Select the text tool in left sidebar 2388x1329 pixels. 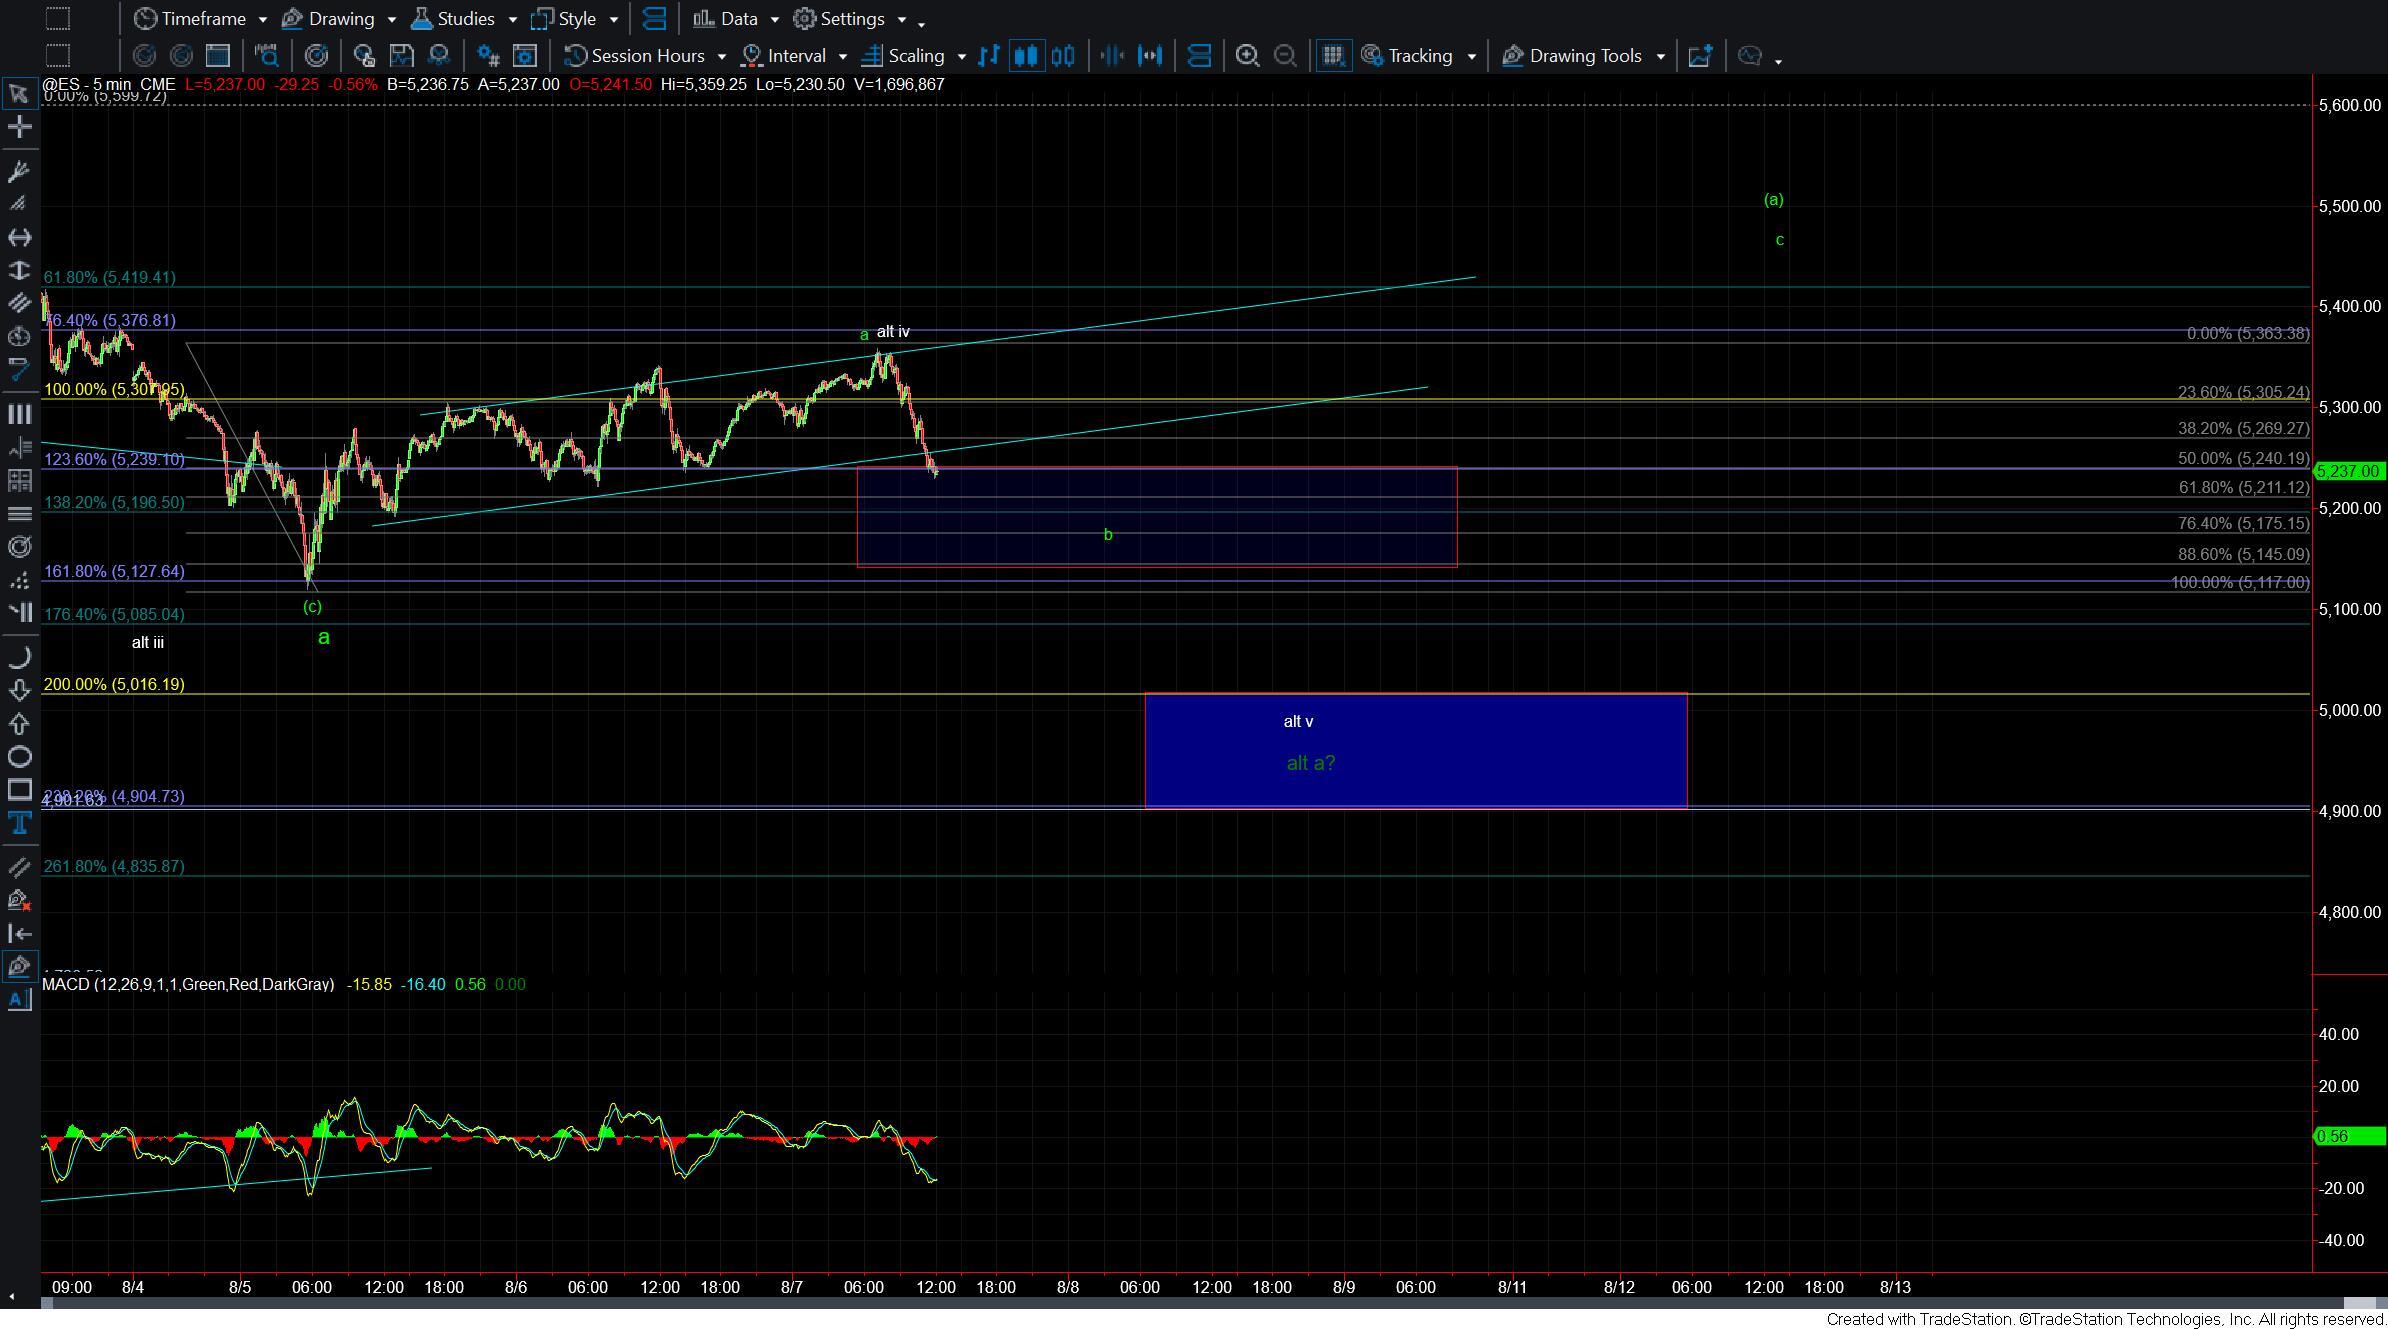[18, 823]
